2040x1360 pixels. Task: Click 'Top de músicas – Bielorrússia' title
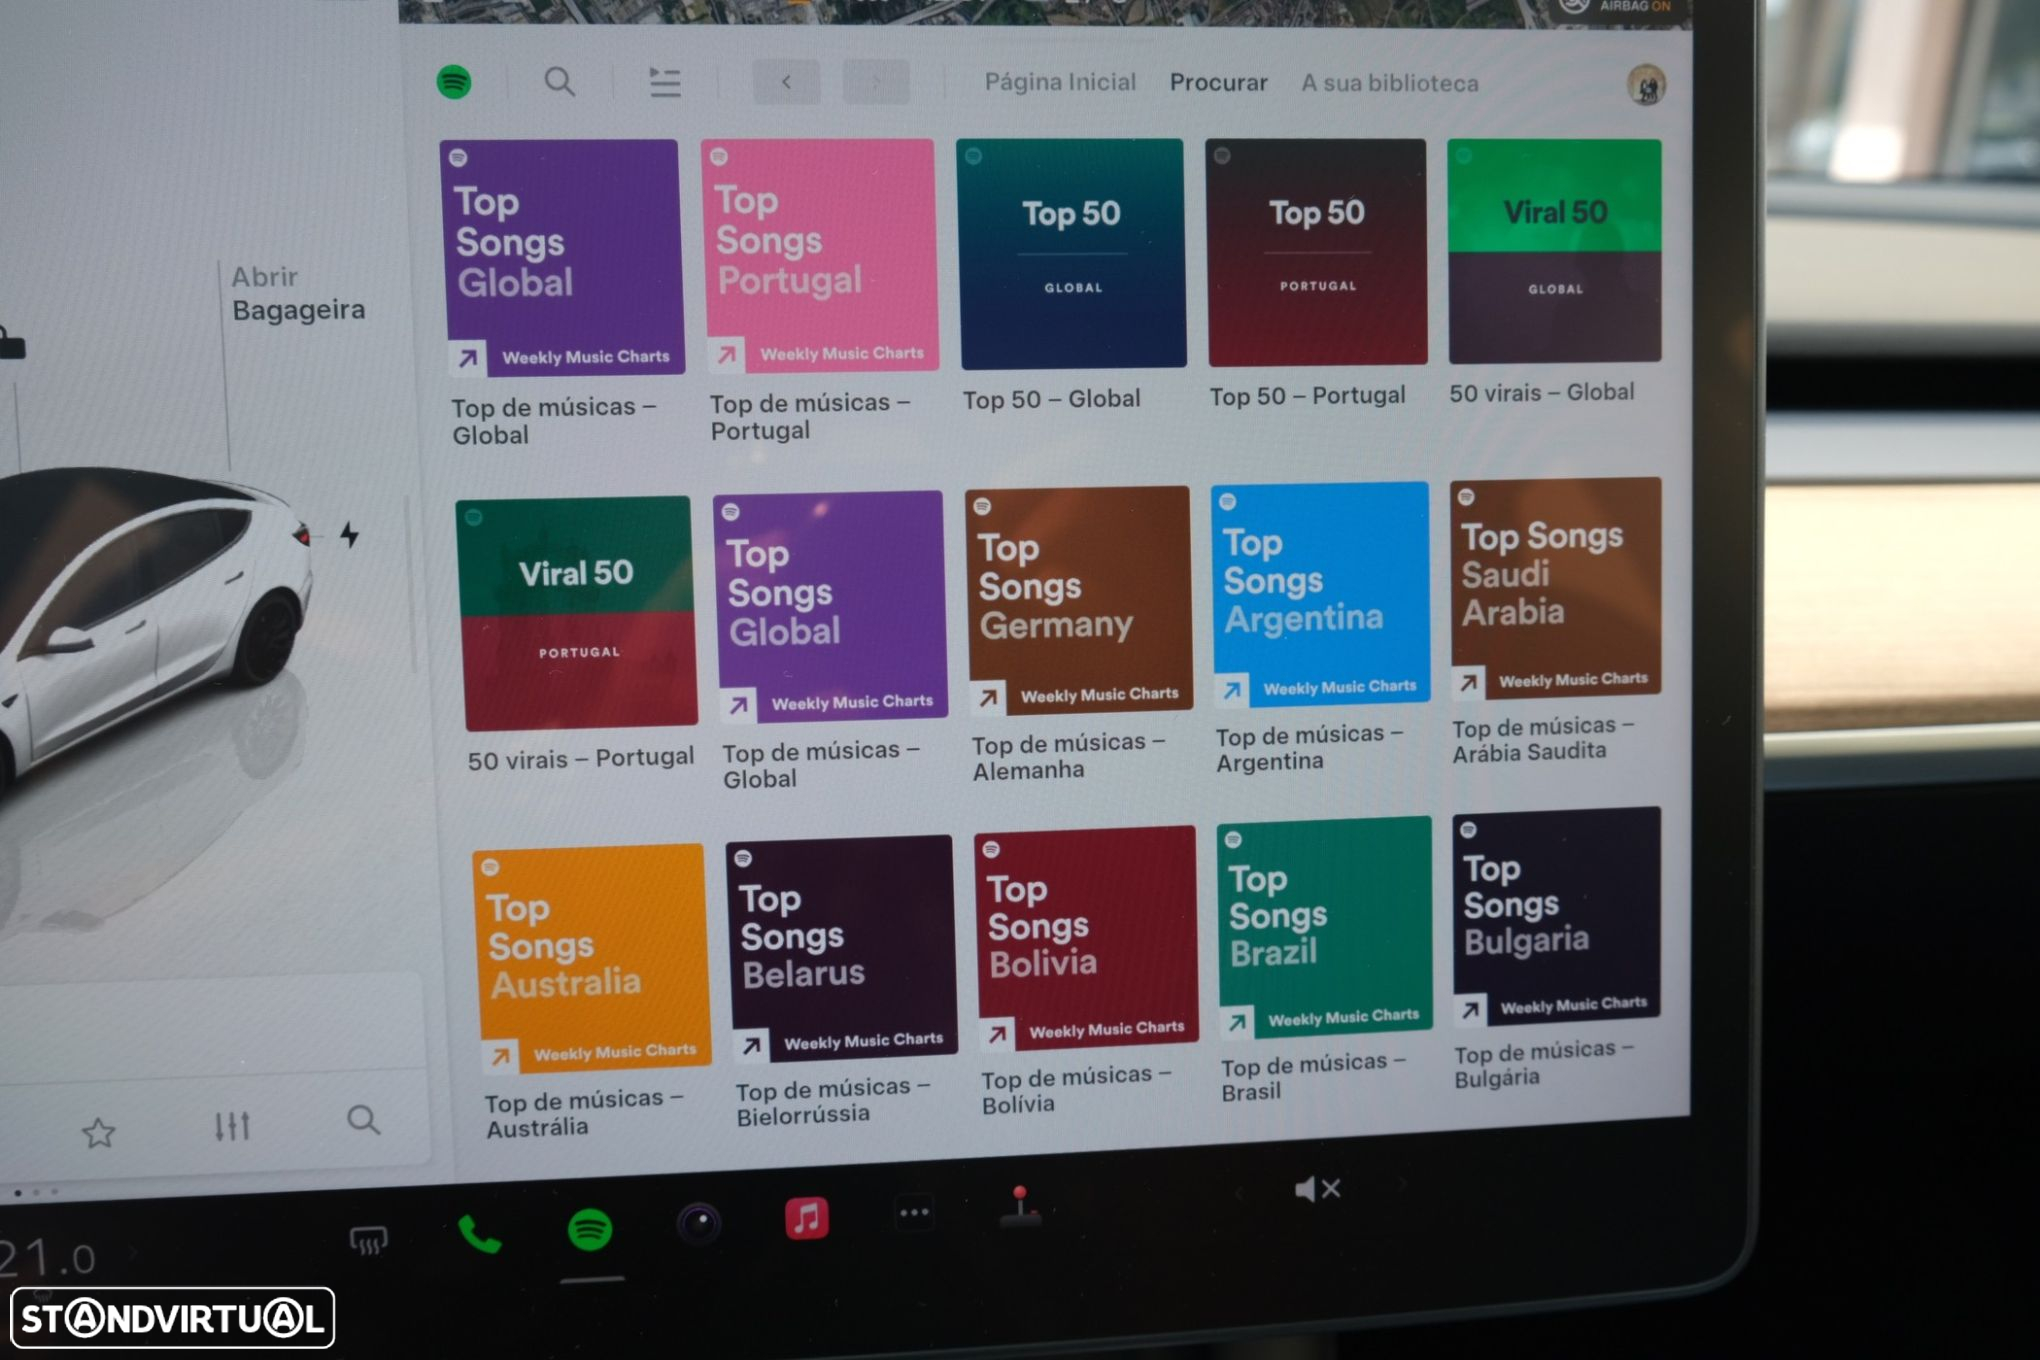point(833,1100)
